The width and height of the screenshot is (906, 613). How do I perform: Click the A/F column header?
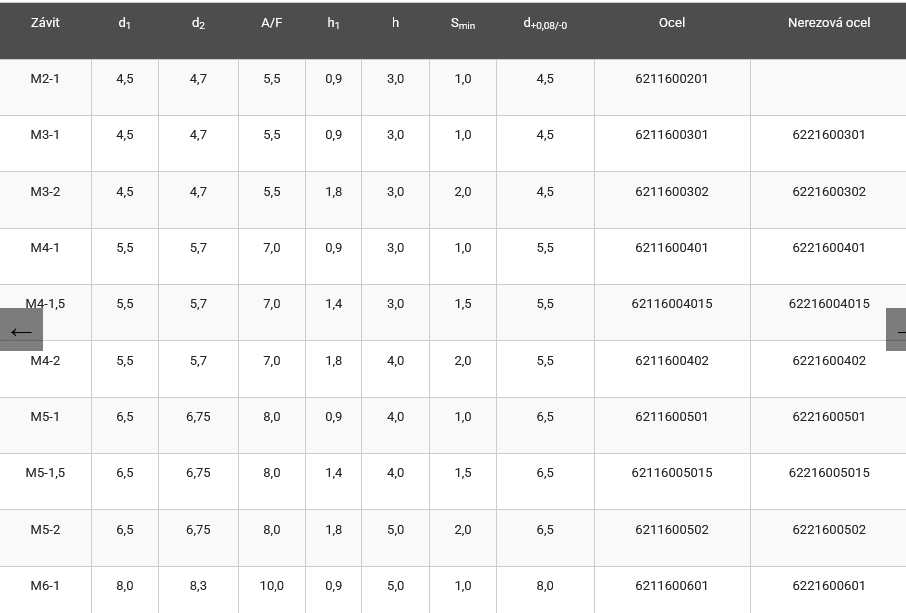(x=272, y=23)
